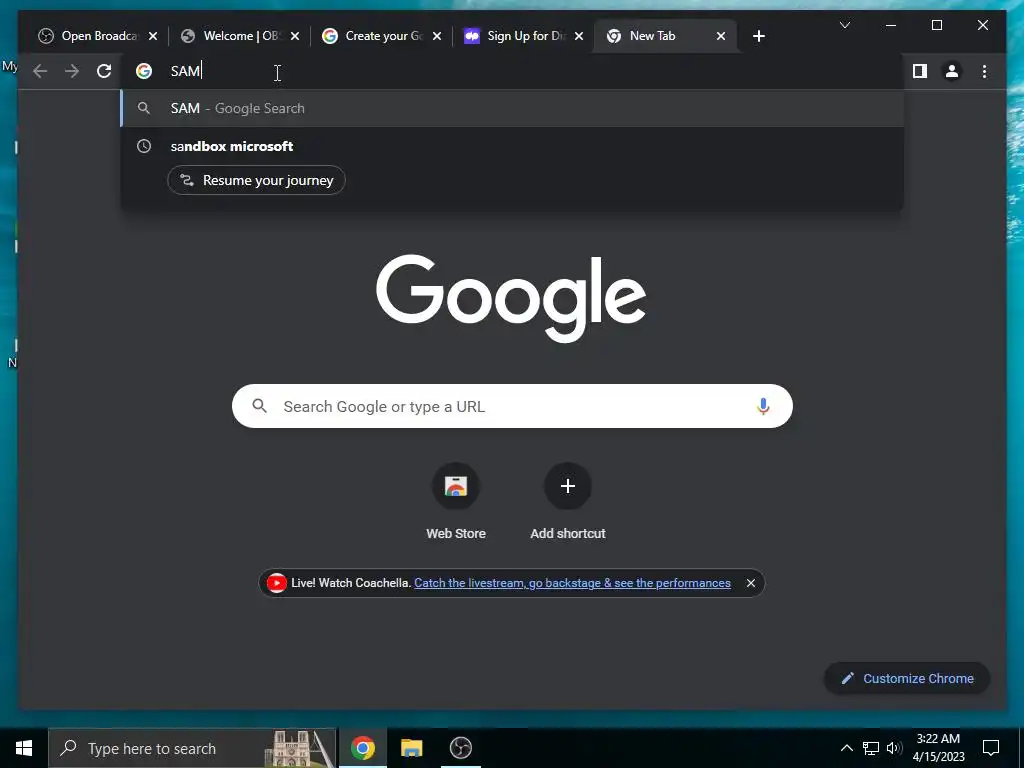Click the YouTube icon in promo banner
This screenshot has width=1024, height=768.
pos(276,583)
